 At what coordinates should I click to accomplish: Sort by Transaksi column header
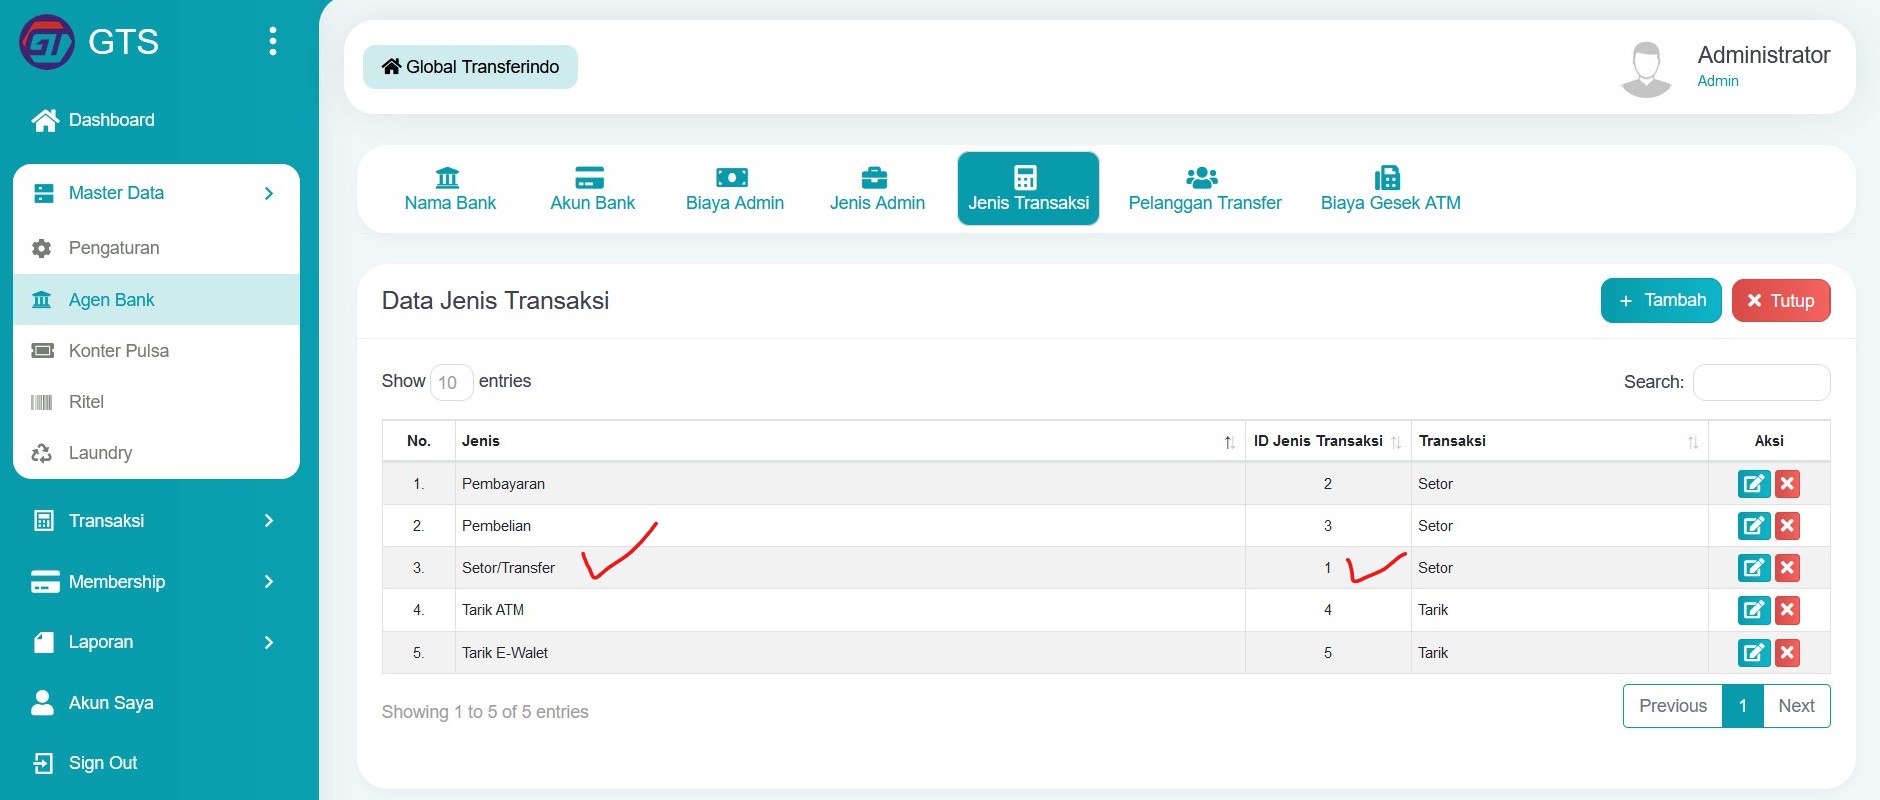(x=1559, y=441)
